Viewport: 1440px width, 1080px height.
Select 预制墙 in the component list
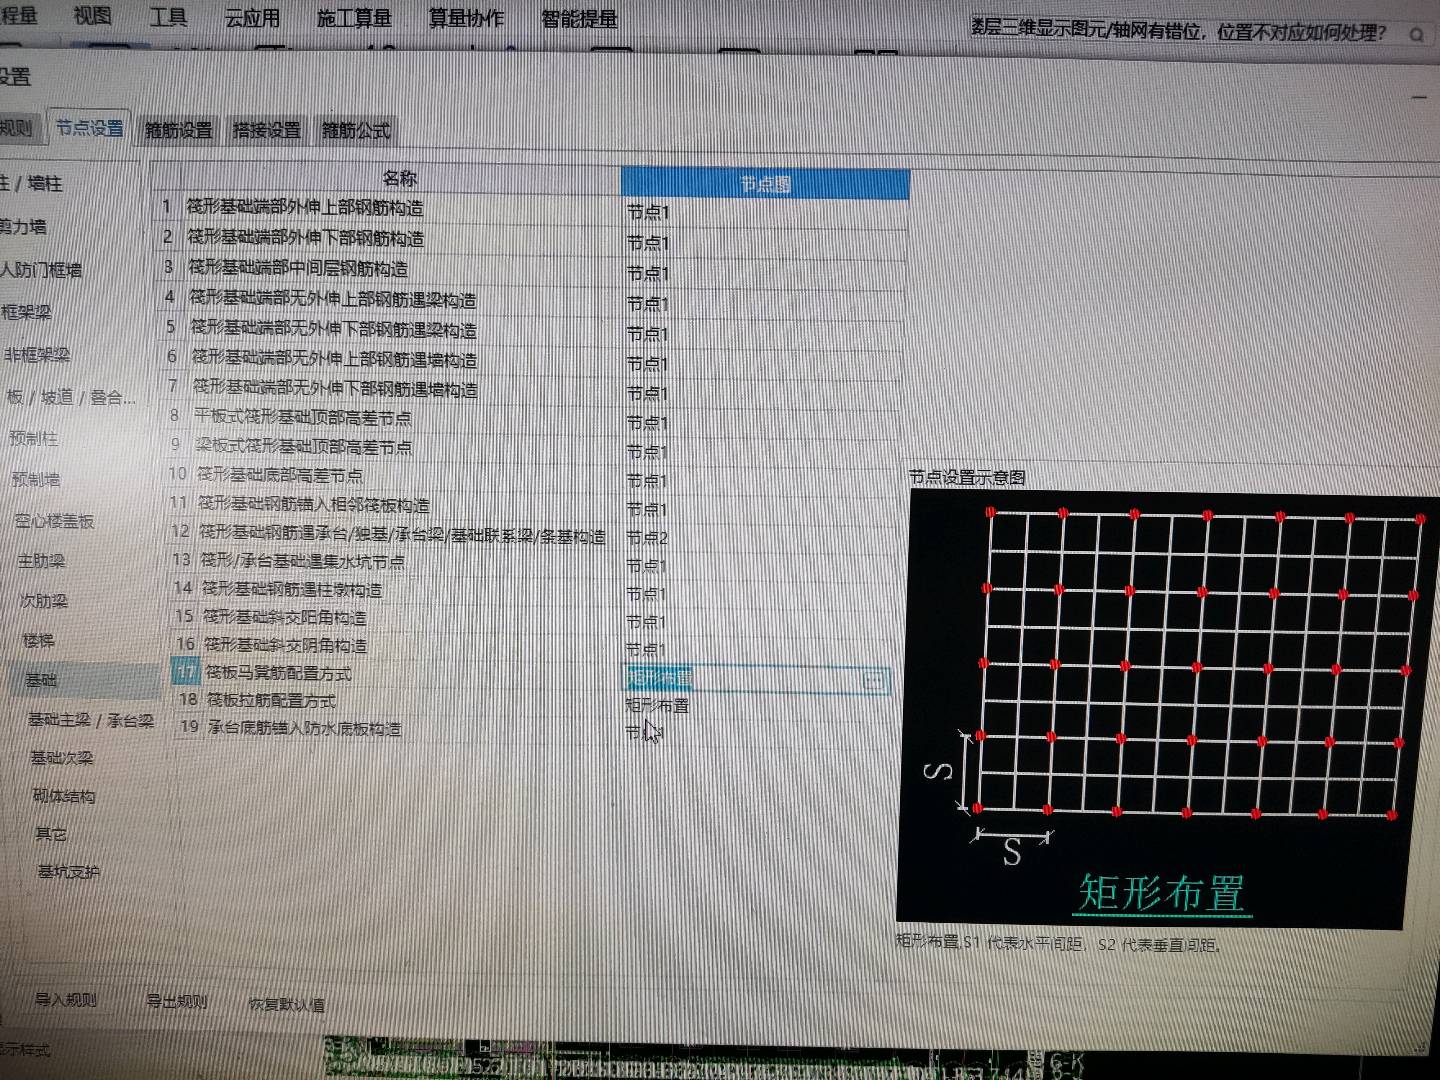pyautogui.click(x=36, y=480)
